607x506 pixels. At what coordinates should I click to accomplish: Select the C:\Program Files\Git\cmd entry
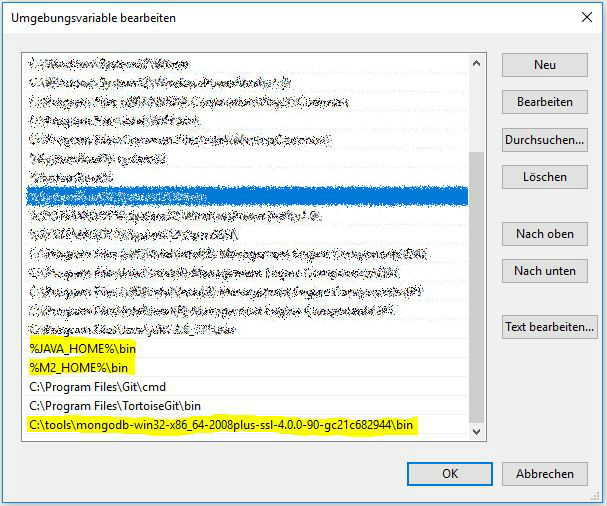point(98,387)
